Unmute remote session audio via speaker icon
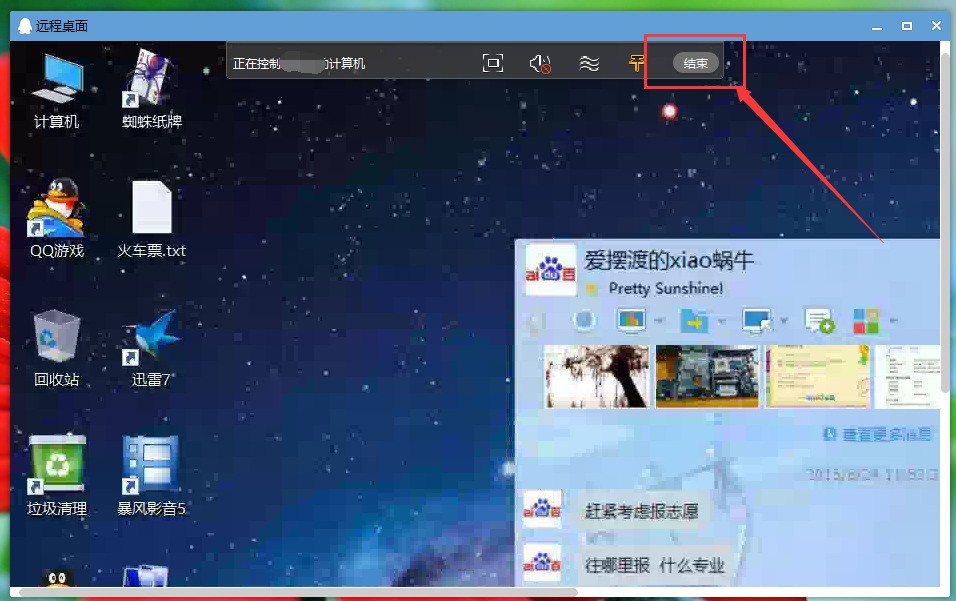956x601 pixels. (x=540, y=62)
